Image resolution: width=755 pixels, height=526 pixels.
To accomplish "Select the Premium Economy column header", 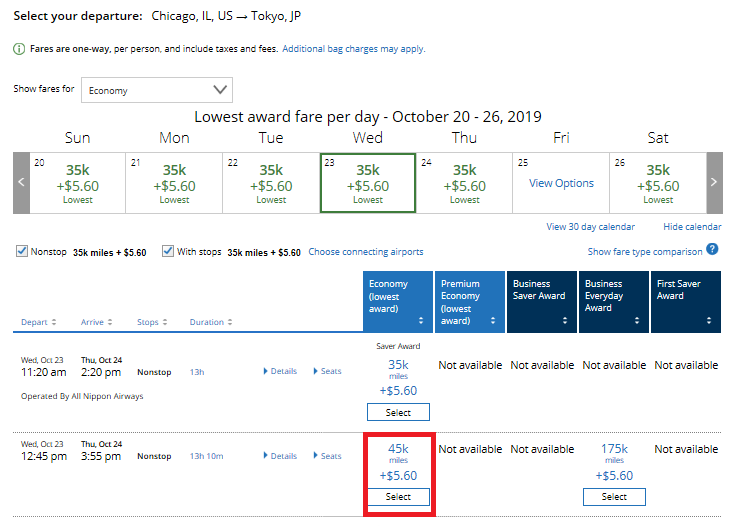I will tap(469, 302).
